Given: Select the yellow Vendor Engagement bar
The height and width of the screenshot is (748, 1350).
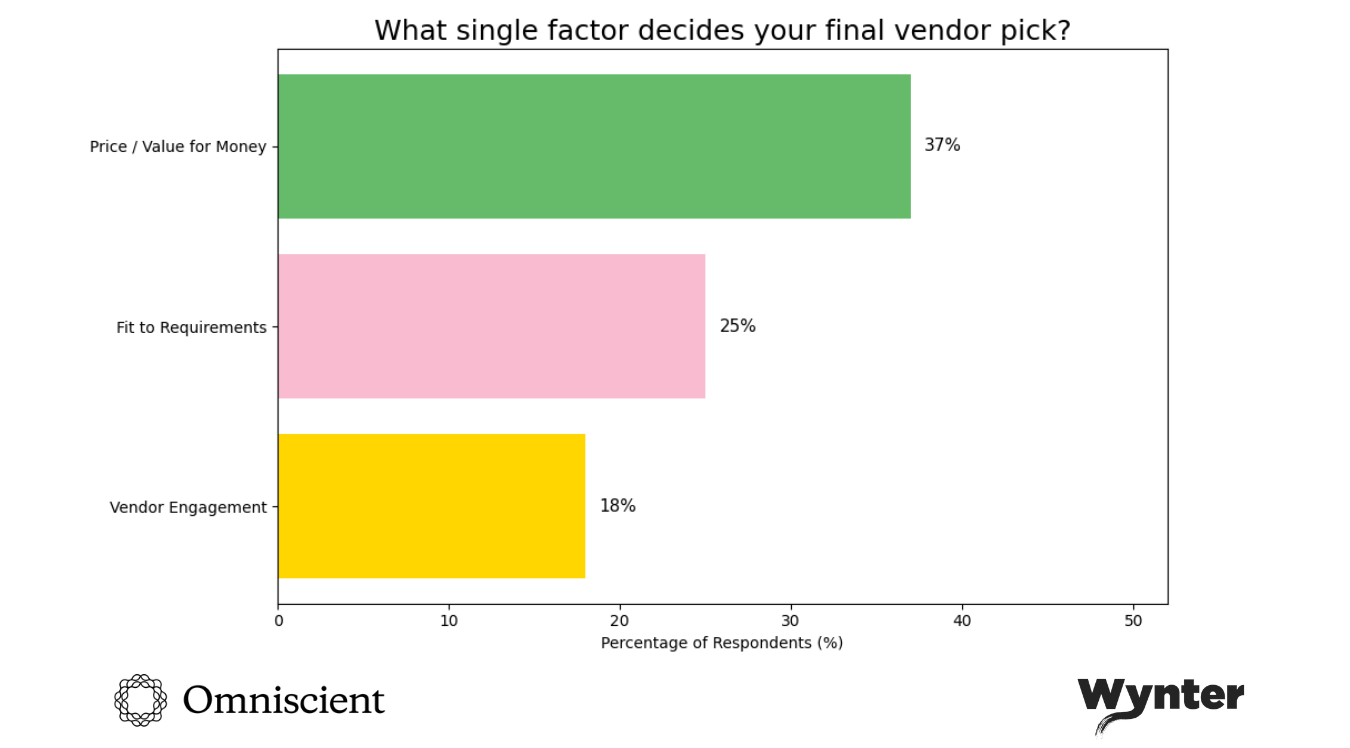Looking at the screenshot, I should click(x=431, y=506).
